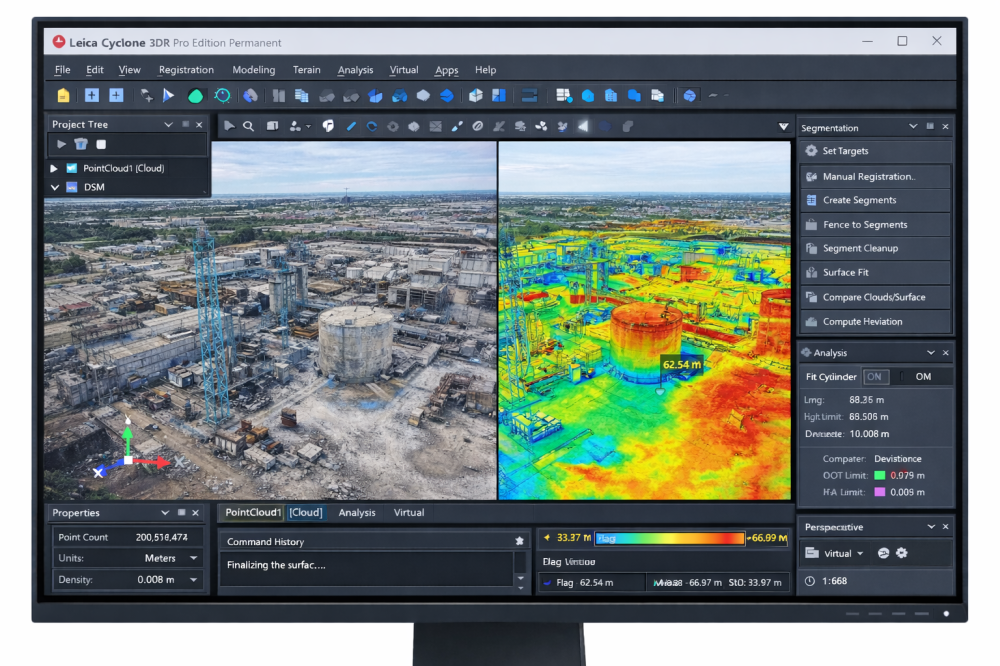The width and height of the screenshot is (1000, 666).
Task: Click Compare Clouds/Surface button
Action: [x=874, y=297]
